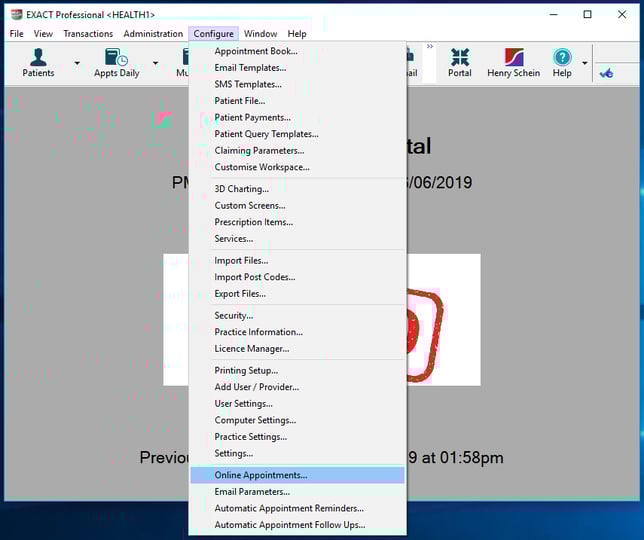Select Export Files... menu entry
Viewport: 644px width, 540px height.
(x=297, y=294)
